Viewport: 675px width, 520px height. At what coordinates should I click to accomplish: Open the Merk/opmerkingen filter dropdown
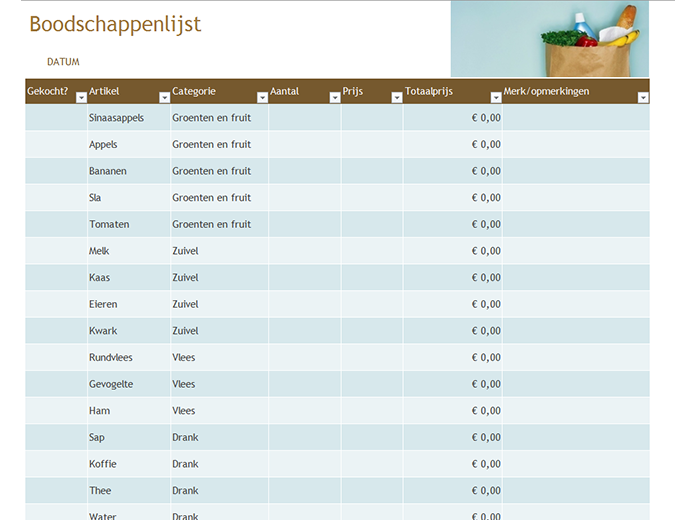point(643,98)
